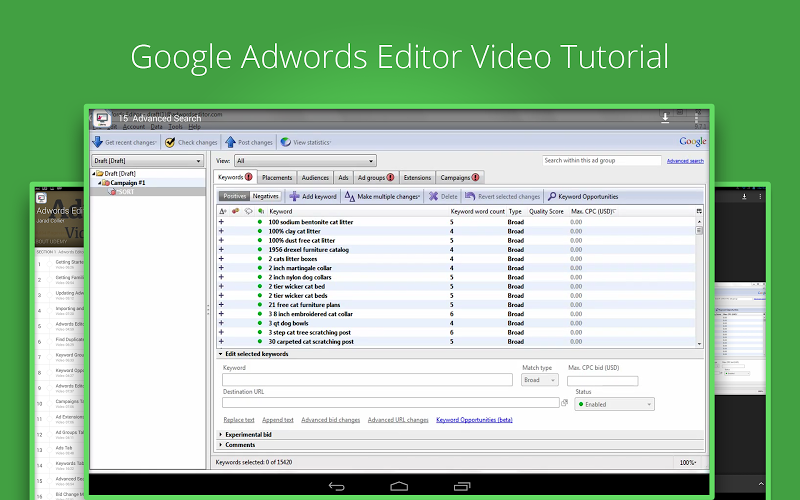Select Keywords Tab lesson in the left course window
Screen dimensions: 800x500
(61, 465)
